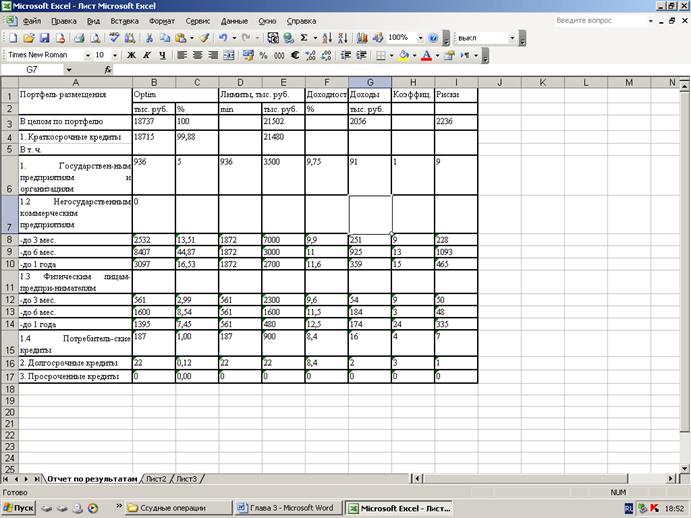Save the workbook with the floppy disk icon

(45, 38)
